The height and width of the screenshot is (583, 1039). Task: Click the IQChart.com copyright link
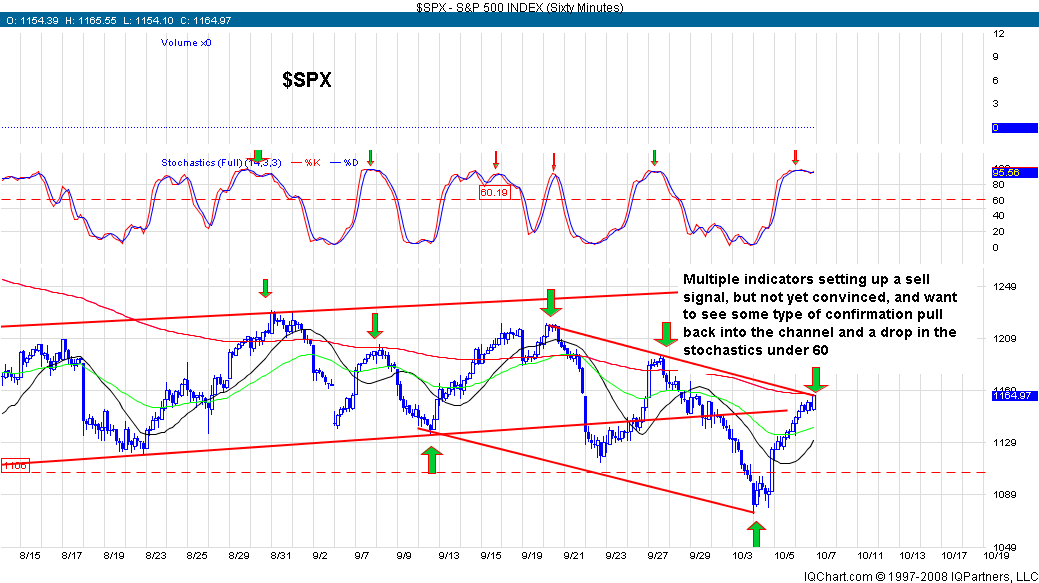click(x=919, y=576)
